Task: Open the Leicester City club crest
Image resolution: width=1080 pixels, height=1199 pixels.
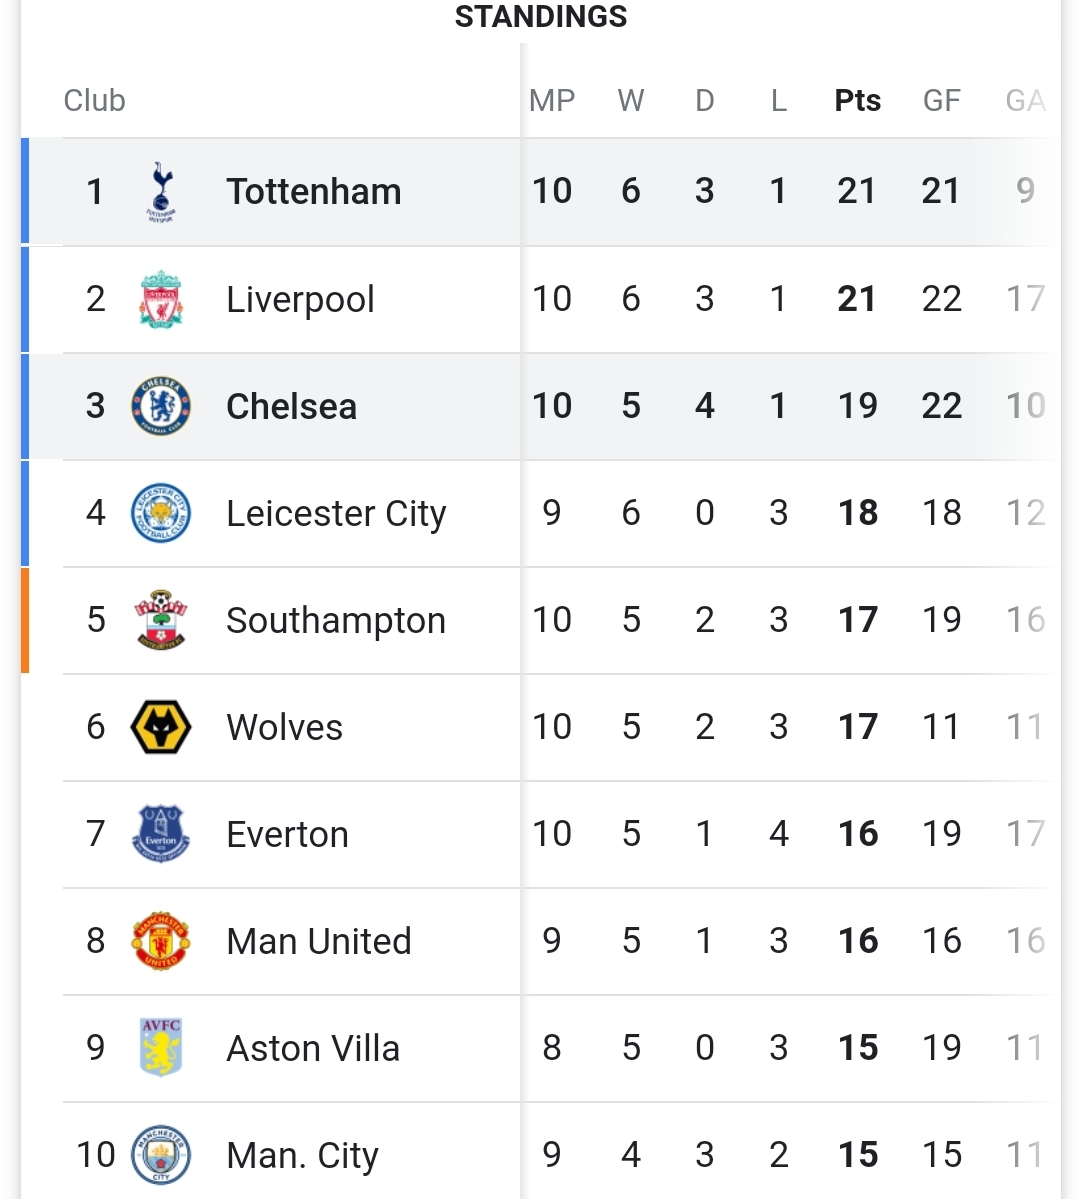Action: click(x=161, y=513)
